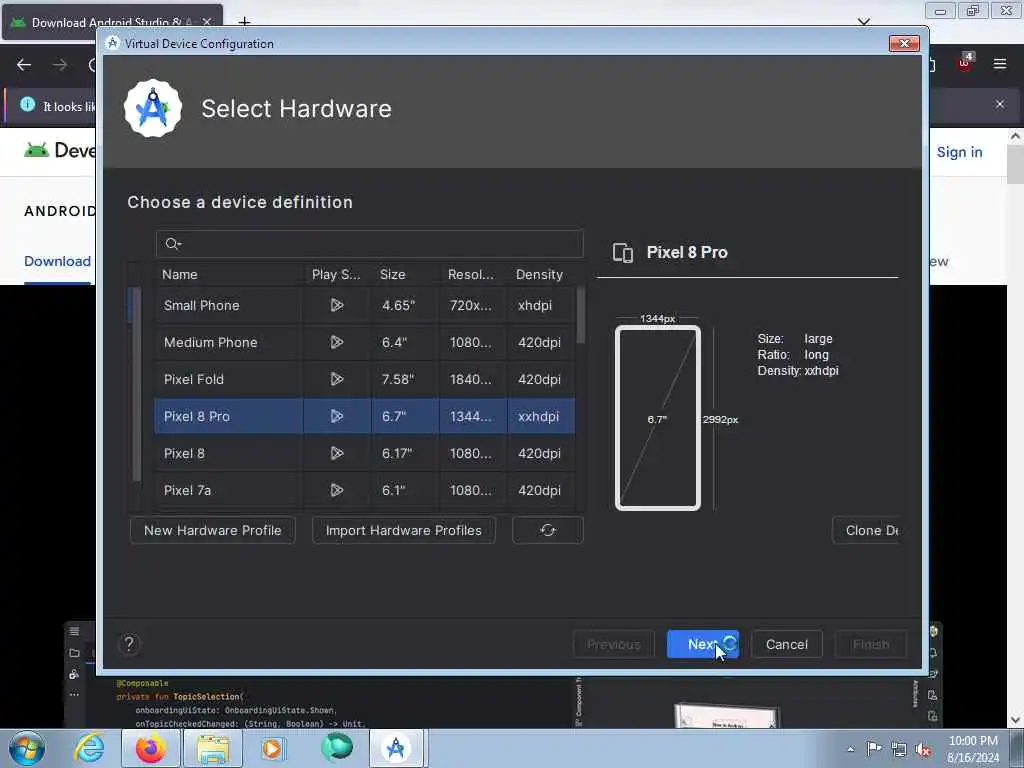Viewport: 1024px width, 768px height.
Task: Show hidden system tray icons
Action: click(x=850, y=749)
